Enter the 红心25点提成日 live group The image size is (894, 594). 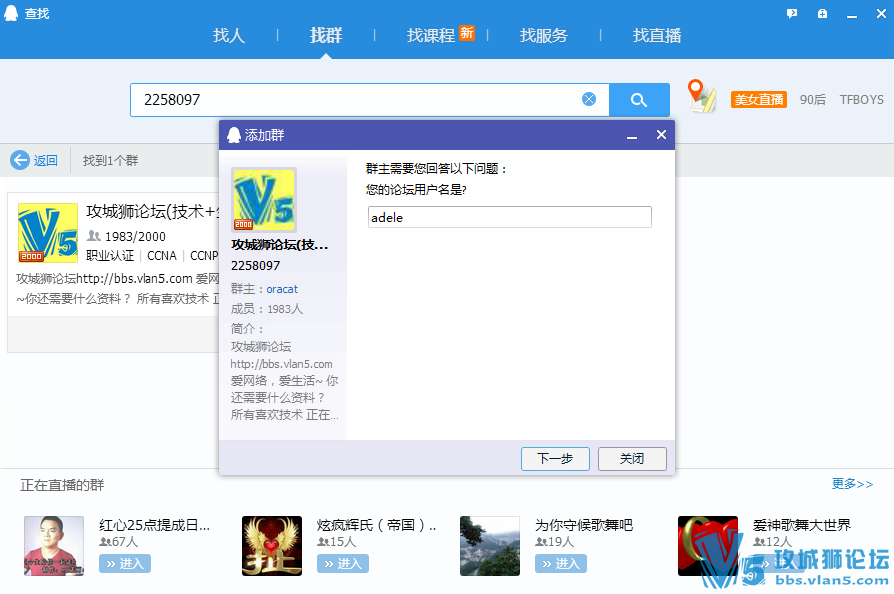pos(127,564)
